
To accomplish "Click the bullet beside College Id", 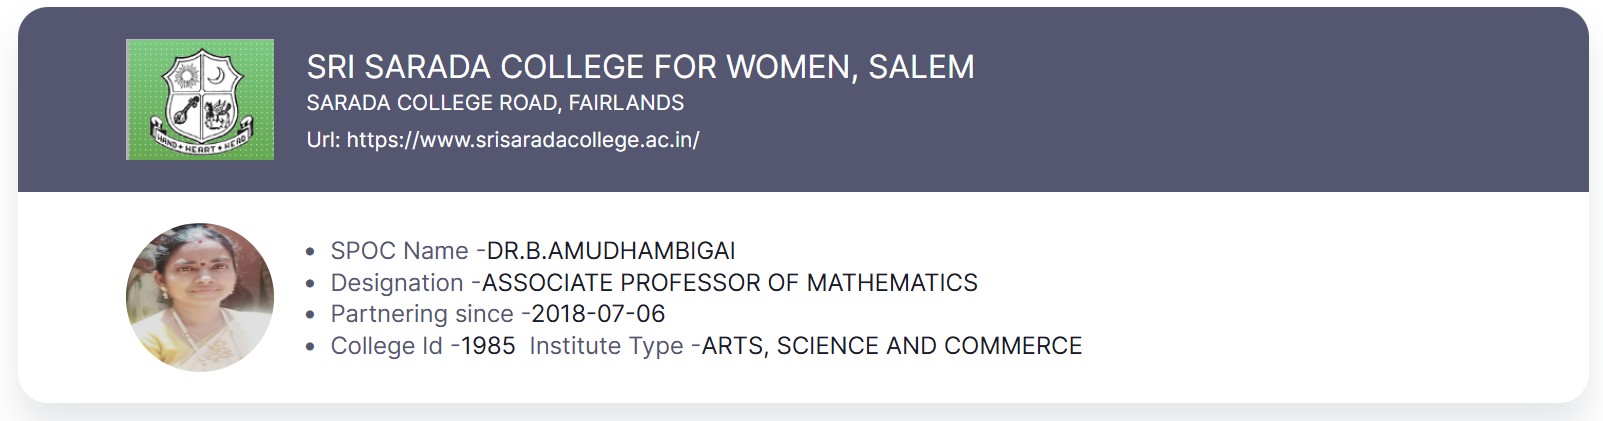I will tap(310, 347).
